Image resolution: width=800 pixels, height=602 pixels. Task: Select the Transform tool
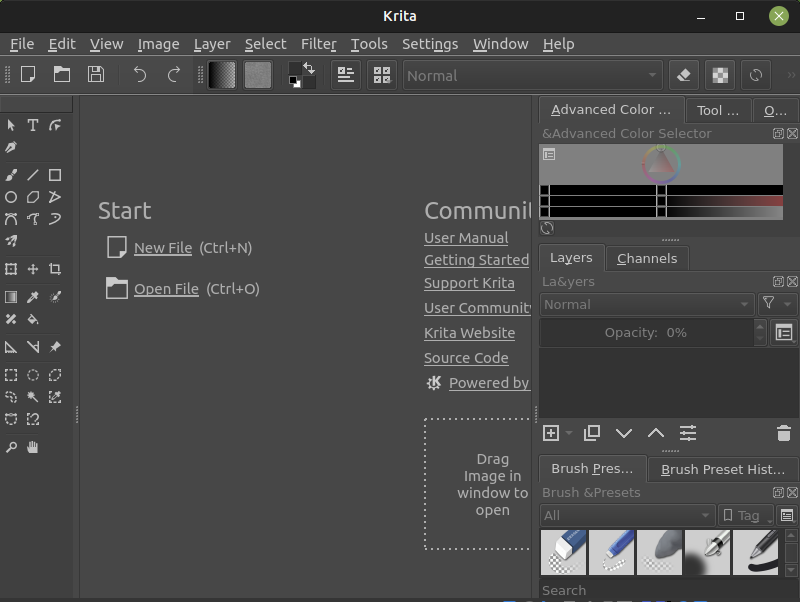pos(11,269)
